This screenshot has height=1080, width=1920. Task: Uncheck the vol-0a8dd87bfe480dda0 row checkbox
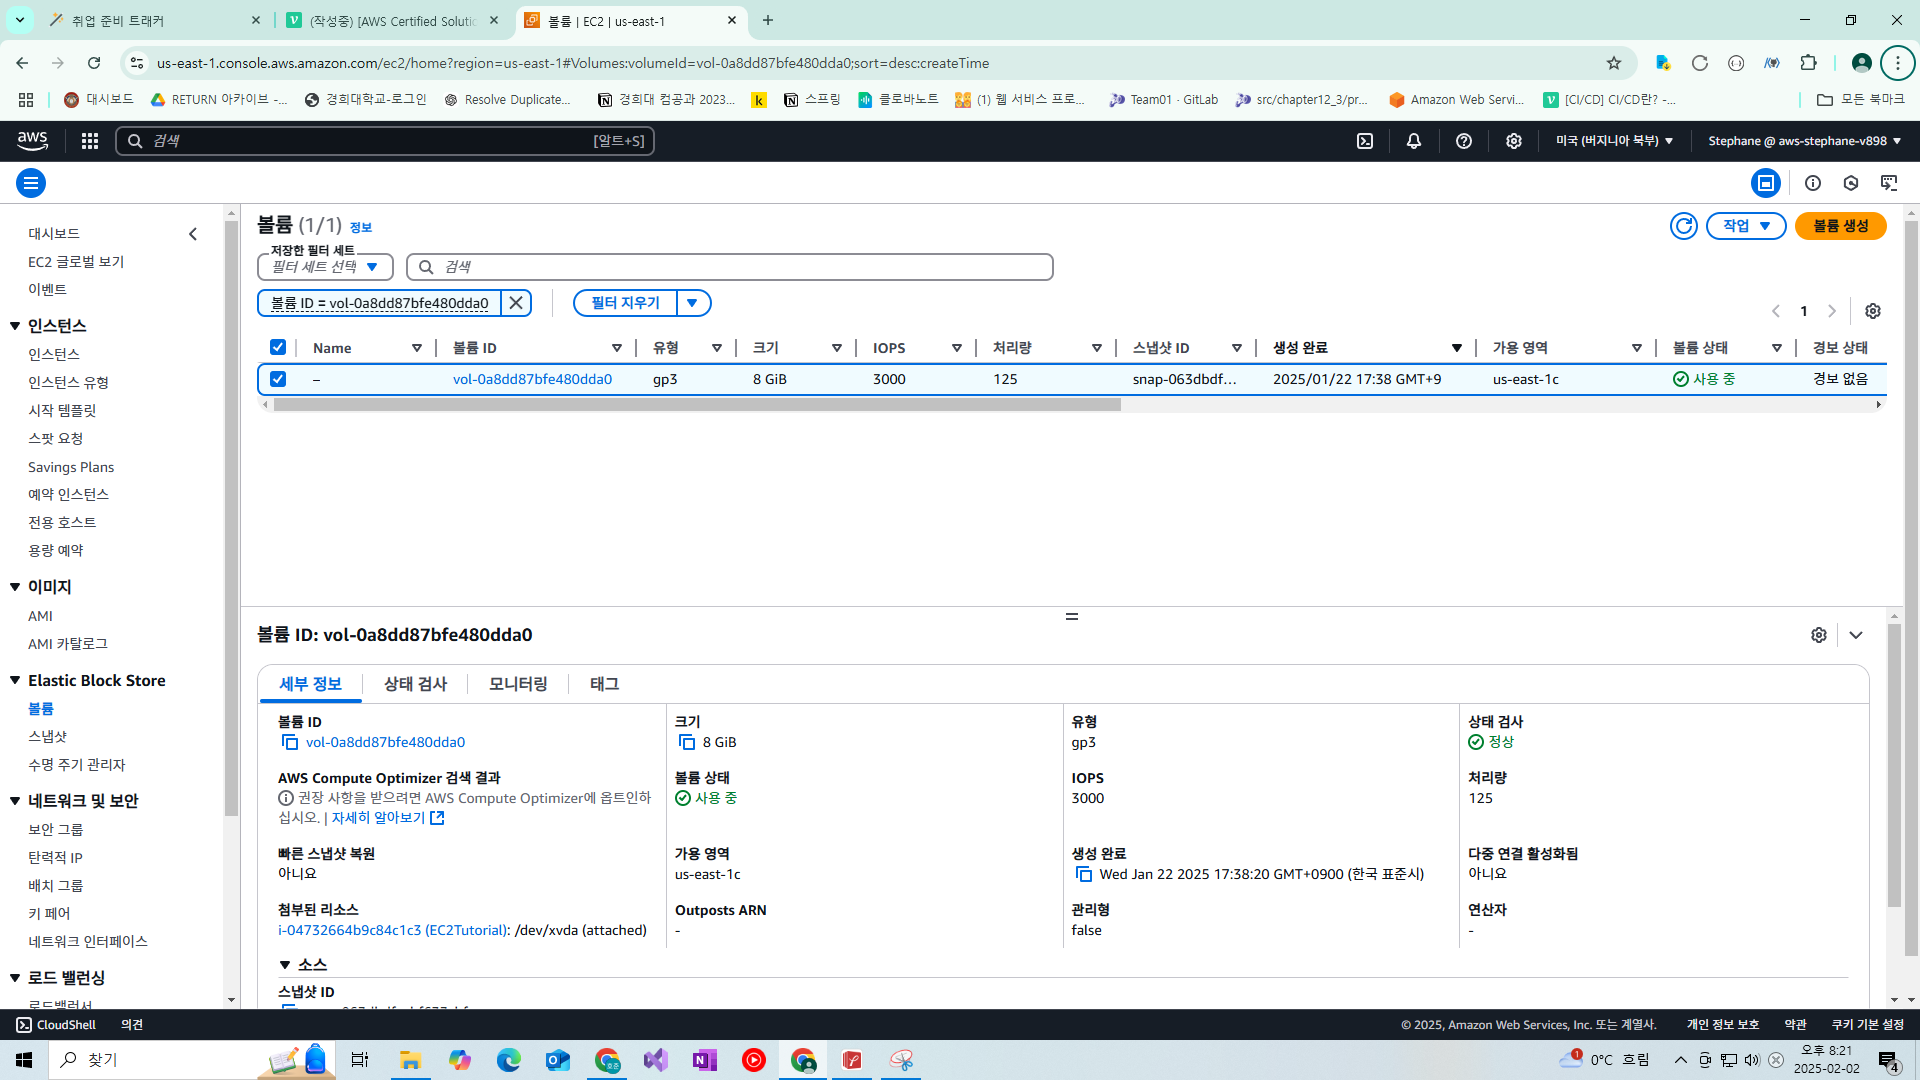(278, 379)
